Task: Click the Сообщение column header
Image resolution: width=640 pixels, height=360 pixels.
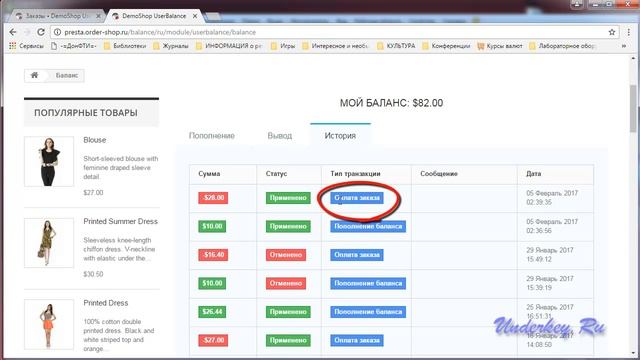Action: click(x=439, y=173)
